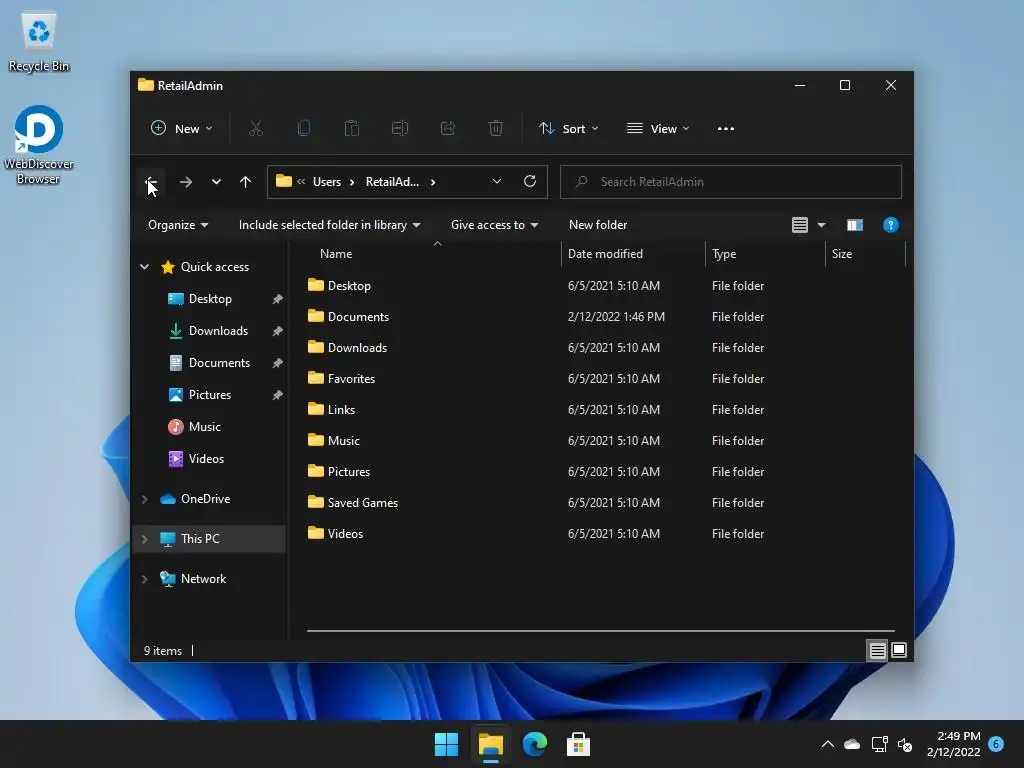
Task: Click the Search RetailAdmin field
Action: tap(731, 182)
